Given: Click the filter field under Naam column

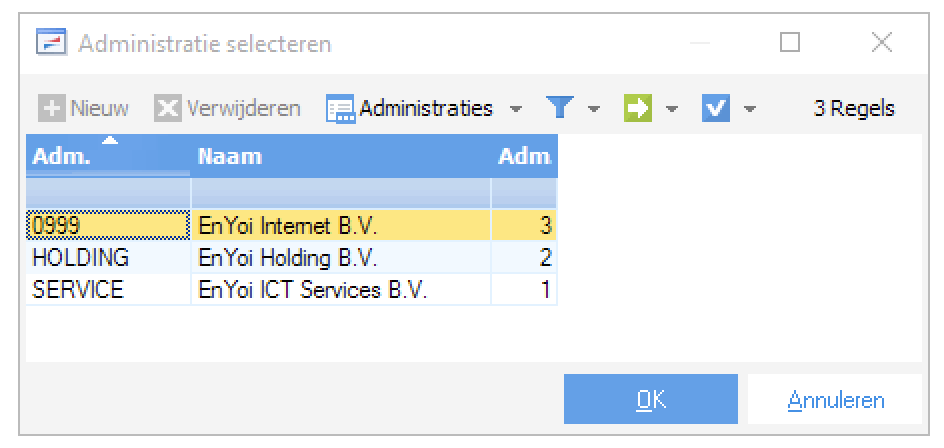Looking at the screenshot, I should pos(340,193).
